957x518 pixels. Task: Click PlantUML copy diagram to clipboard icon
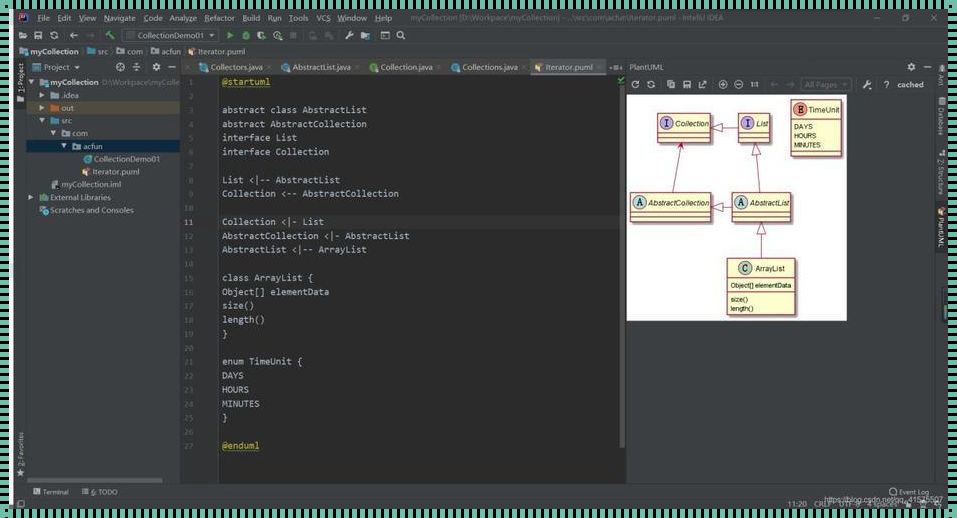pyautogui.click(x=671, y=85)
